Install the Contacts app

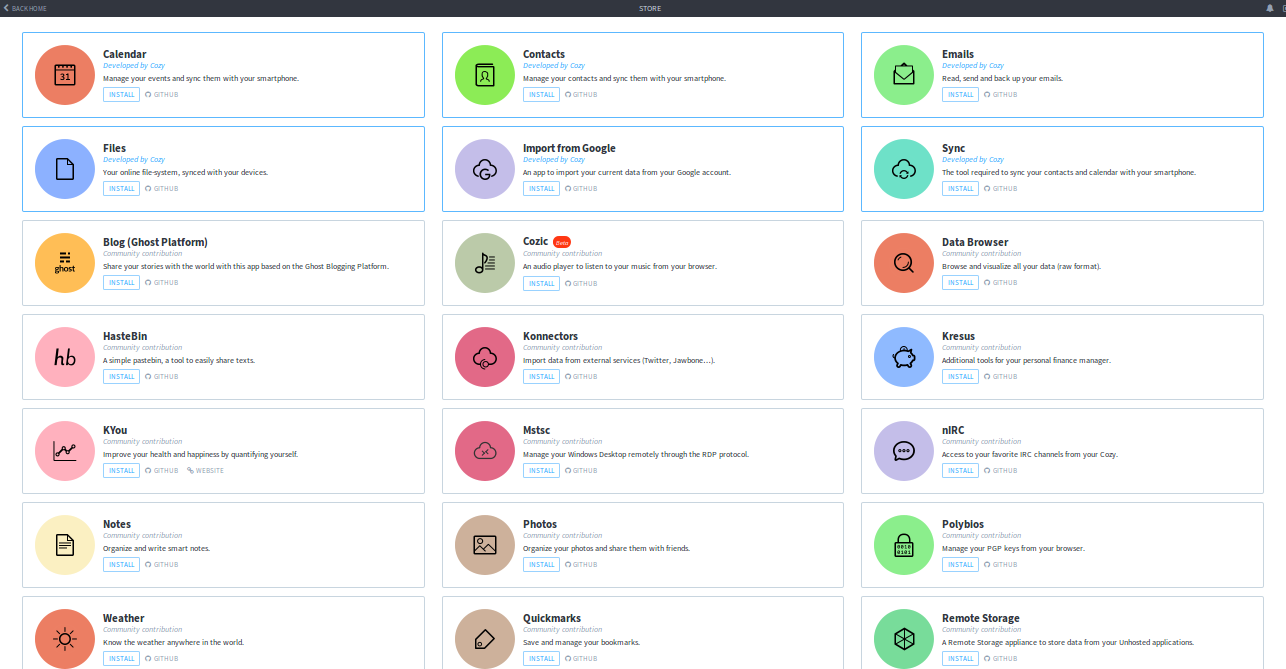(542, 95)
